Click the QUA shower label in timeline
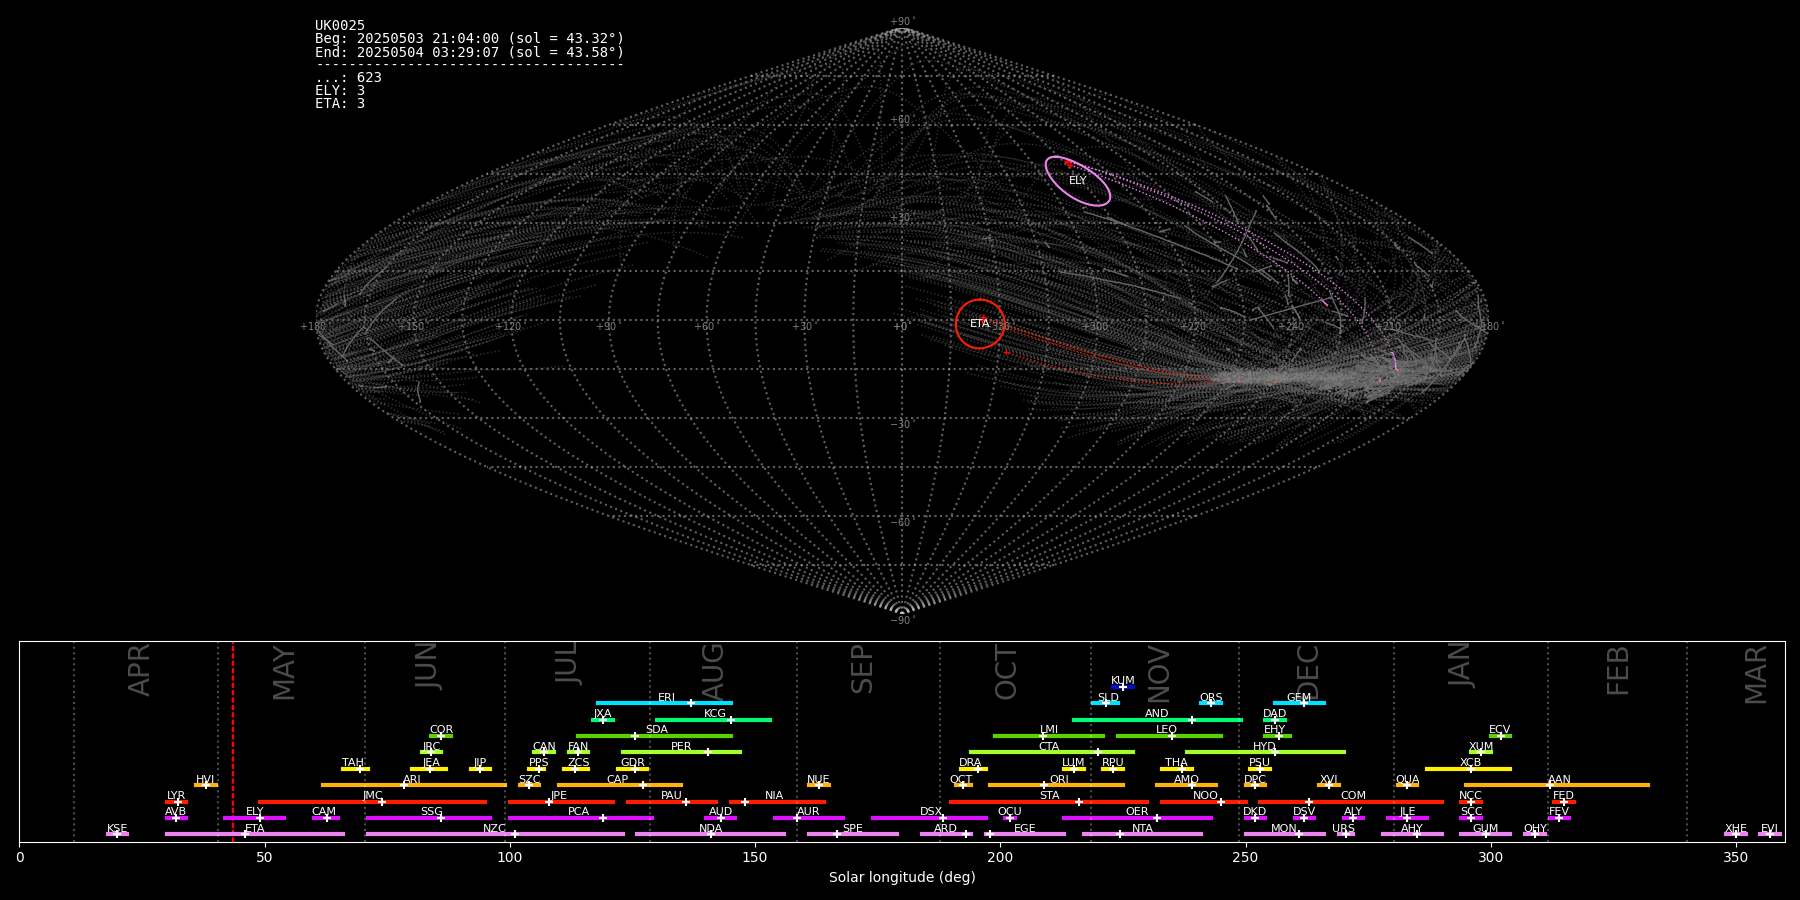1800x900 pixels. [x=1407, y=780]
